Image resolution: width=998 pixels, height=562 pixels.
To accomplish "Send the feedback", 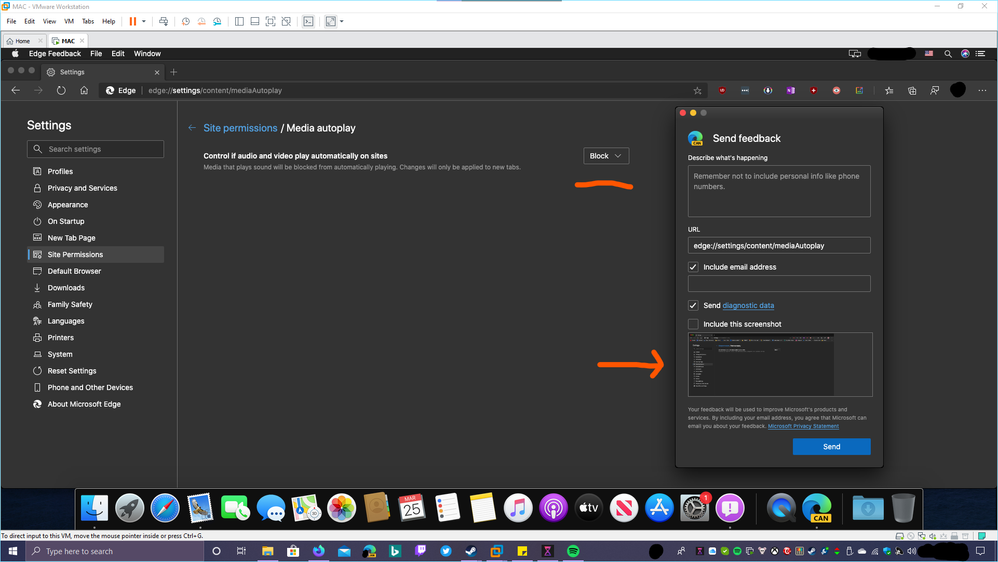I will pyautogui.click(x=831, y=447).
